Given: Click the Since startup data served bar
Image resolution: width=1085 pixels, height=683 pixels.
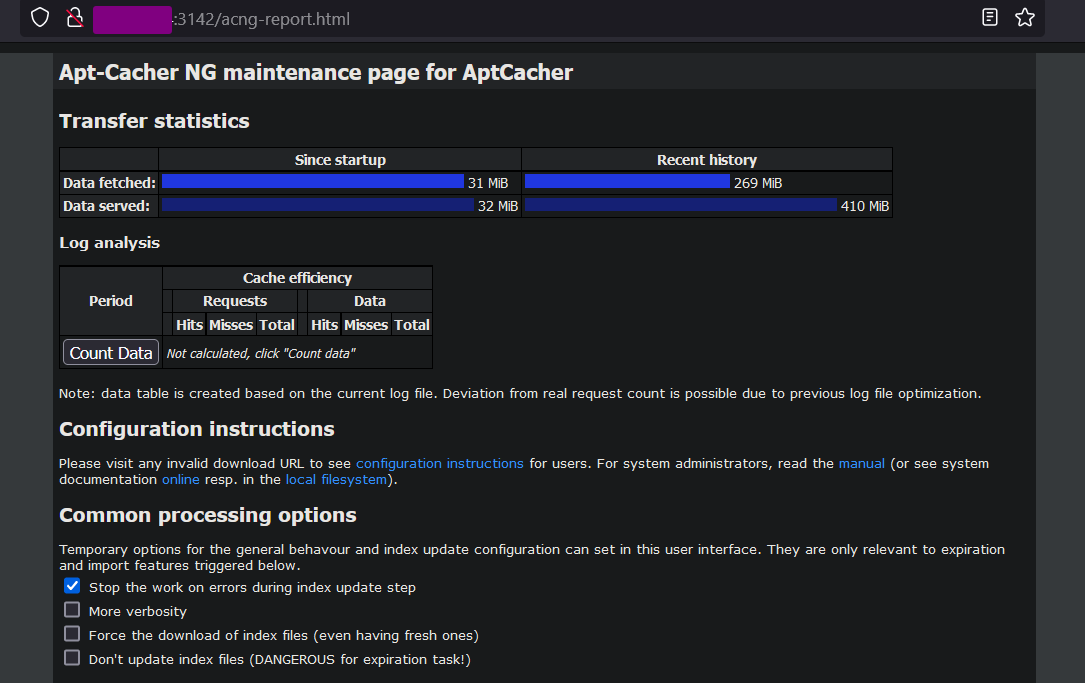Looking at the screenshot, I should tap(318, 205).
